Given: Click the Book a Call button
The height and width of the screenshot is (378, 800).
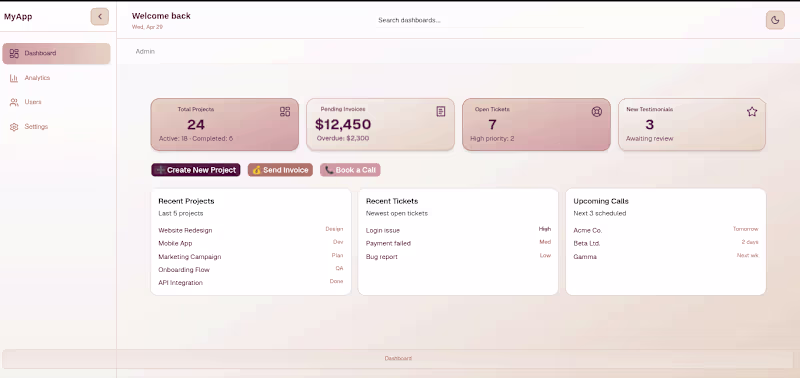Looking at the screenshot, I should click(350, 170).
